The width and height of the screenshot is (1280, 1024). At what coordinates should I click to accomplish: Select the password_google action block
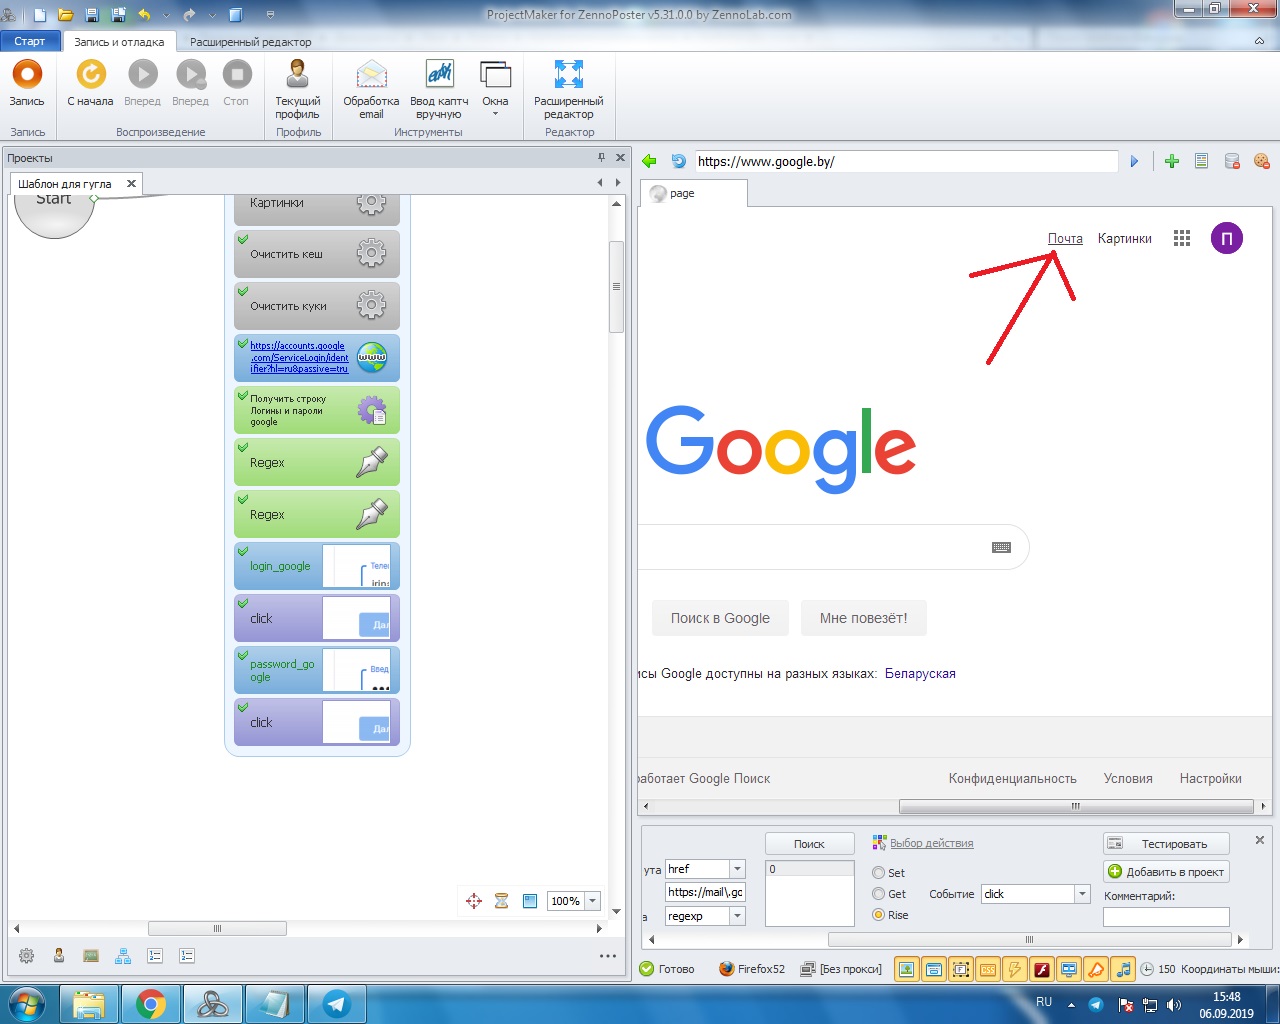317,670
